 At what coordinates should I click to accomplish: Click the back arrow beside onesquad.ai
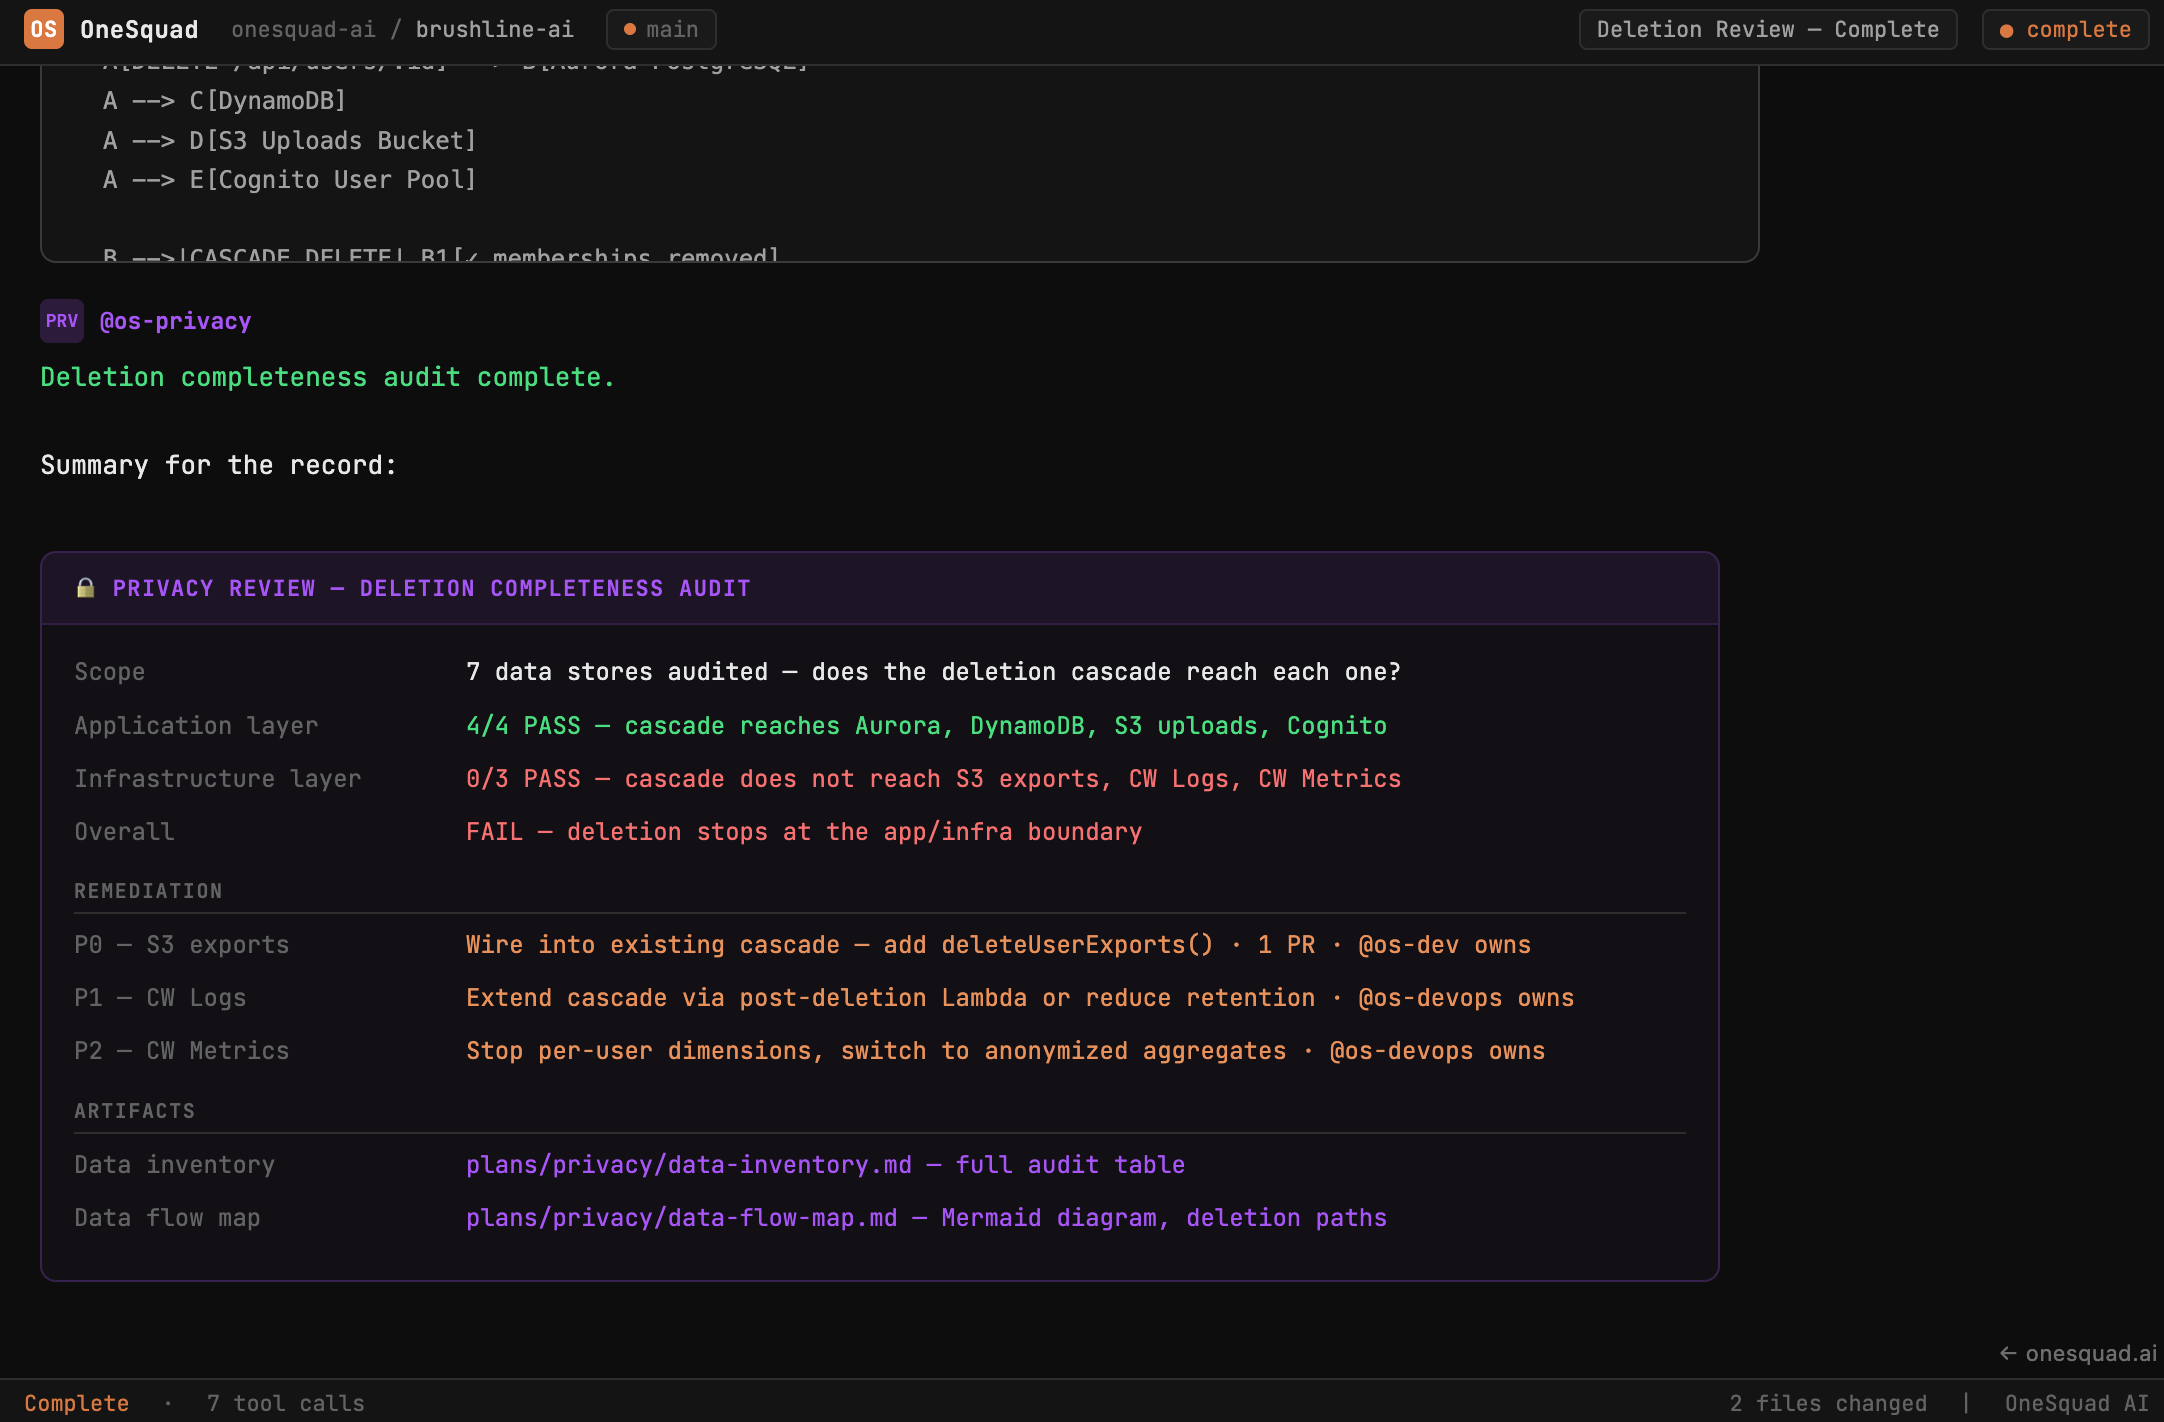(x=2010, y=1351)
